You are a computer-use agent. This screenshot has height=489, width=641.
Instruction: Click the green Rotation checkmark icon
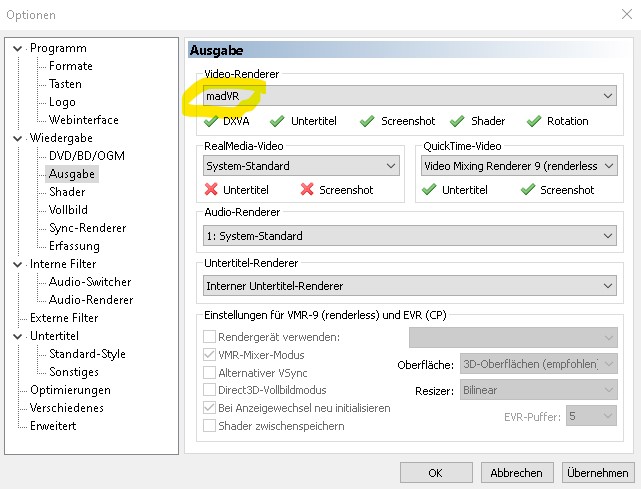[534, 121]
